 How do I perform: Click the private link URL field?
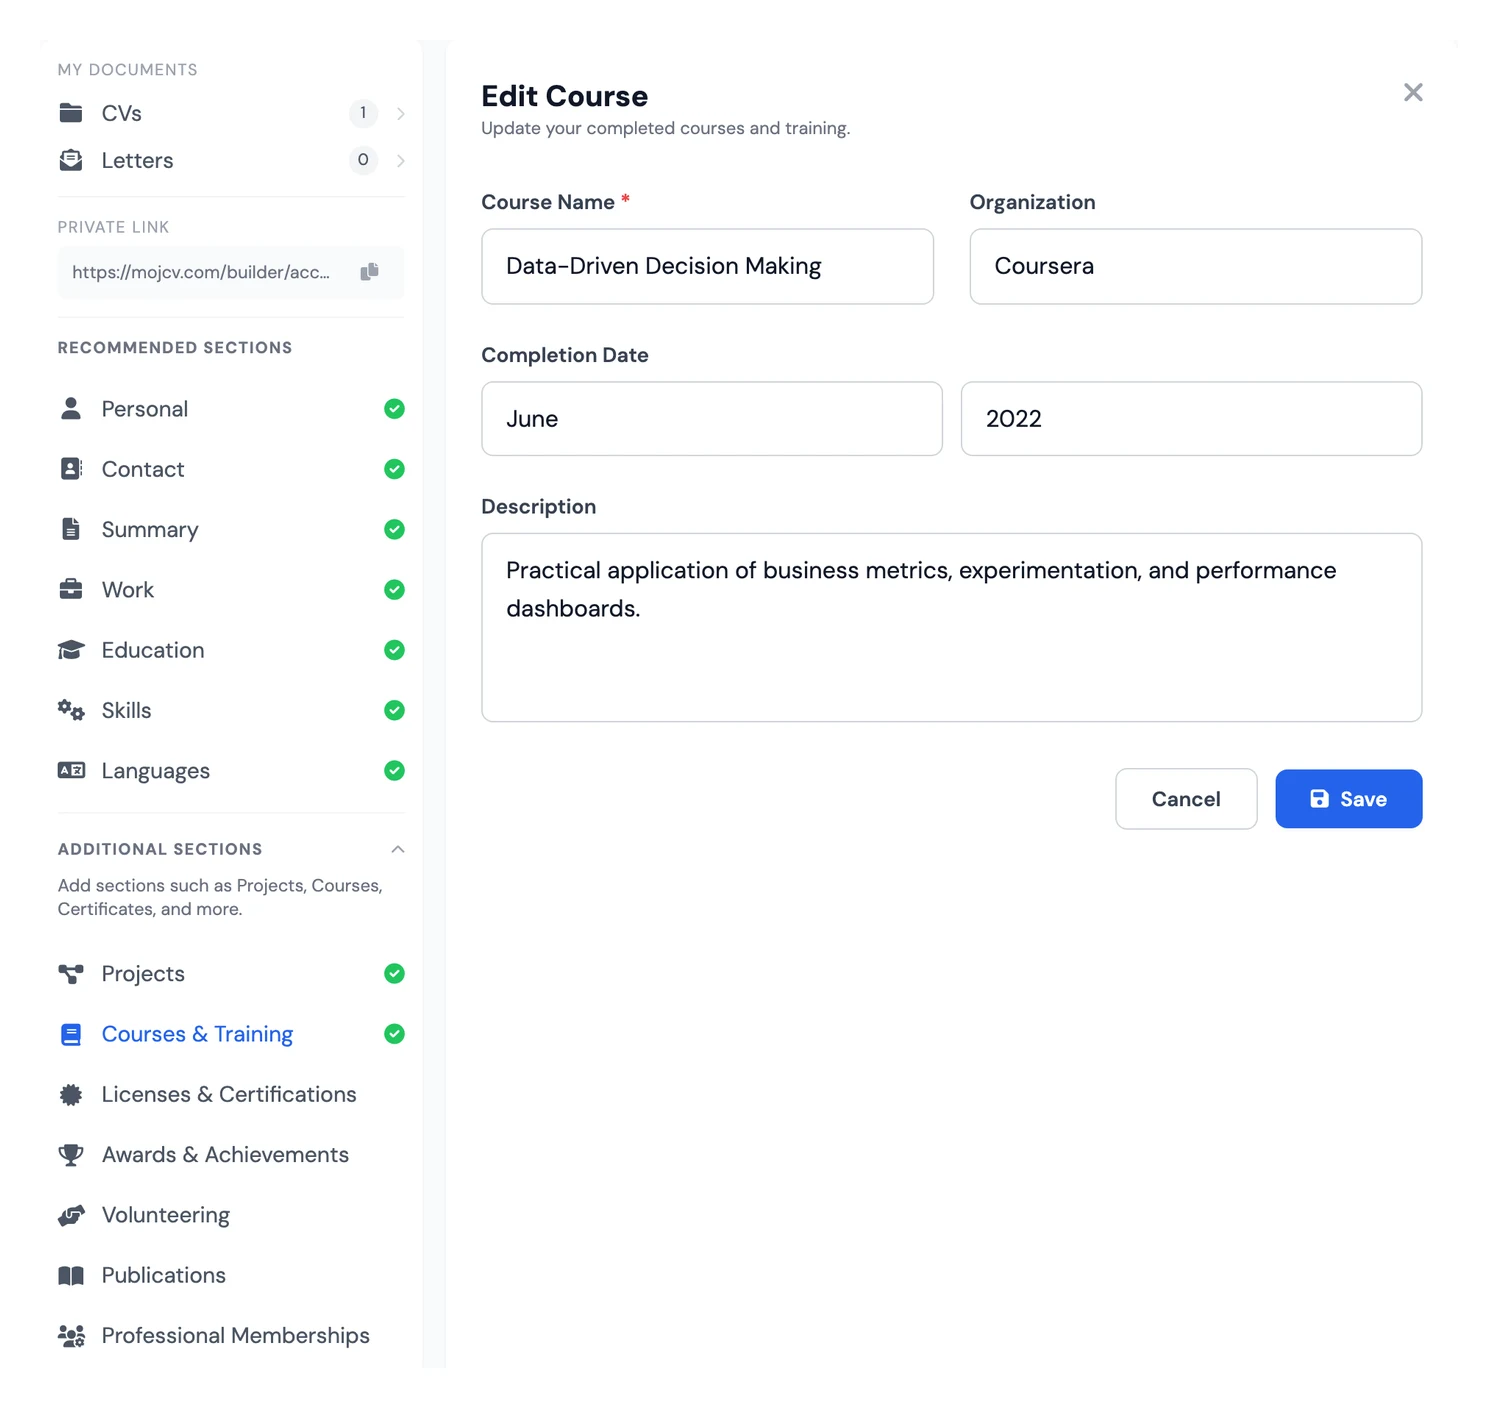pos(231,272)
